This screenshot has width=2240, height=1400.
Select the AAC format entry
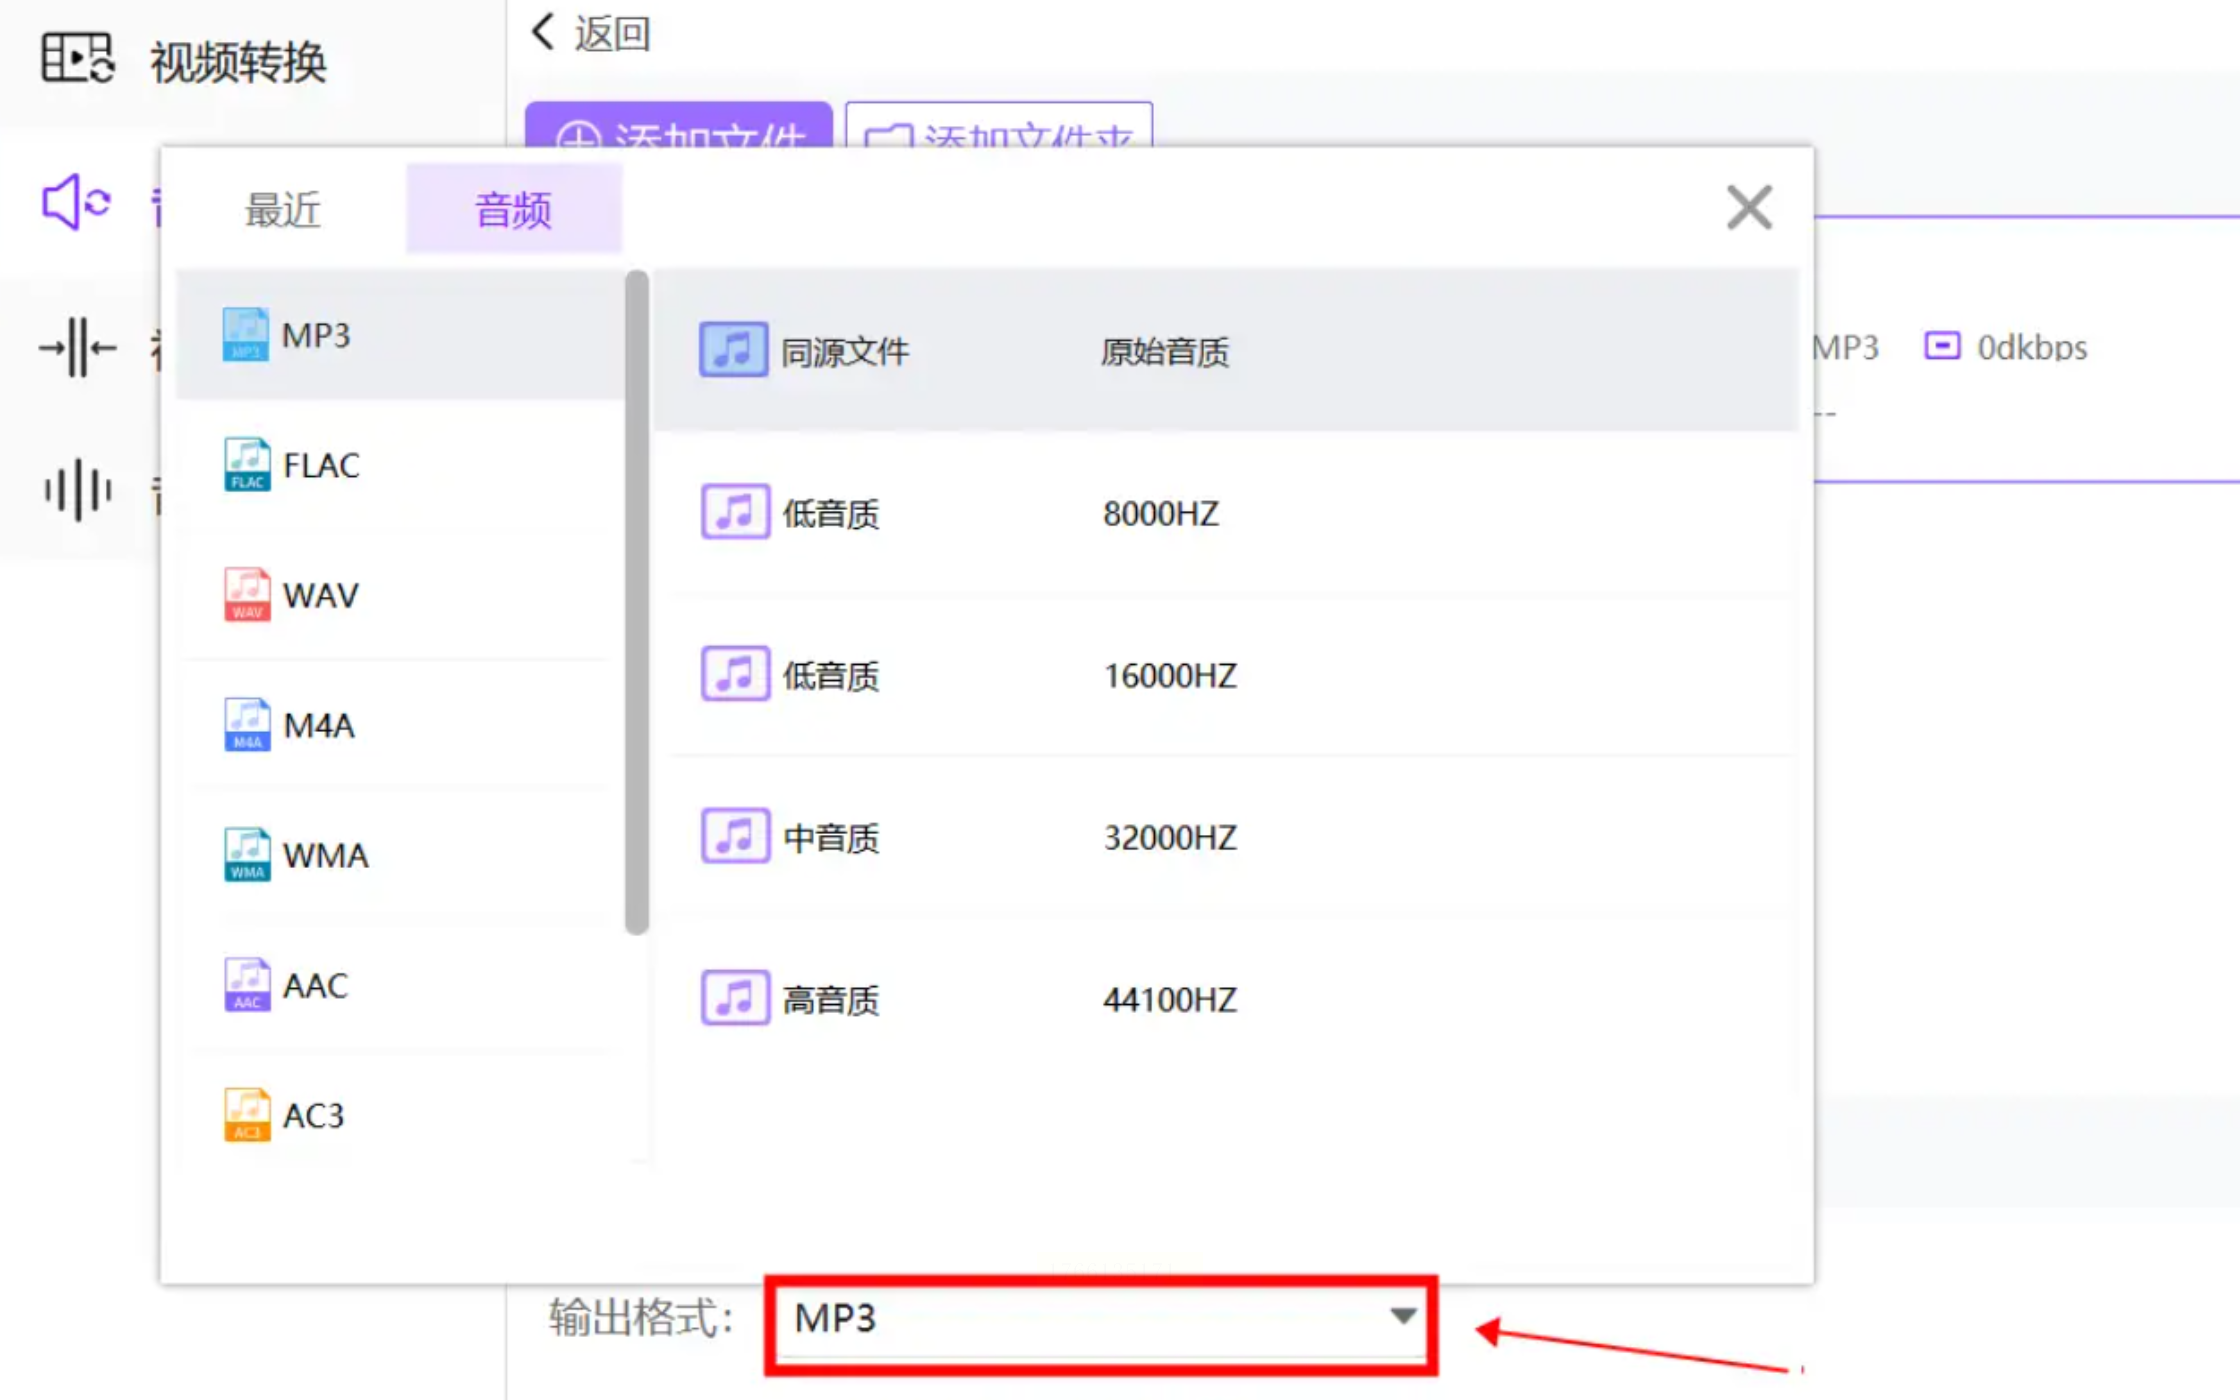315,986
